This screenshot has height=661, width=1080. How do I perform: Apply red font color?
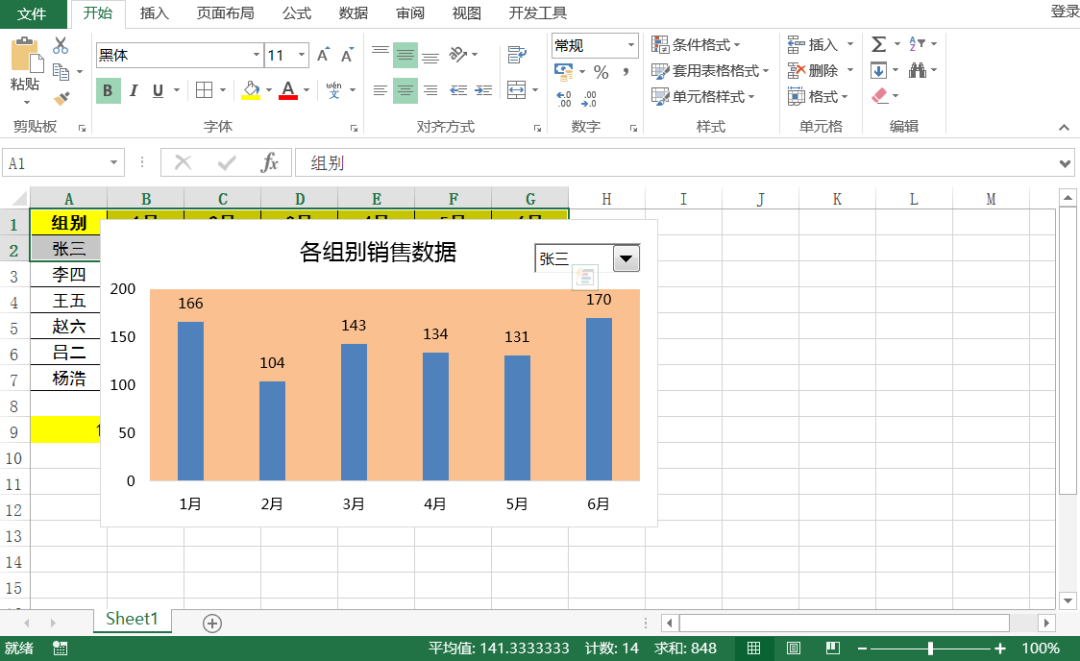289,90
